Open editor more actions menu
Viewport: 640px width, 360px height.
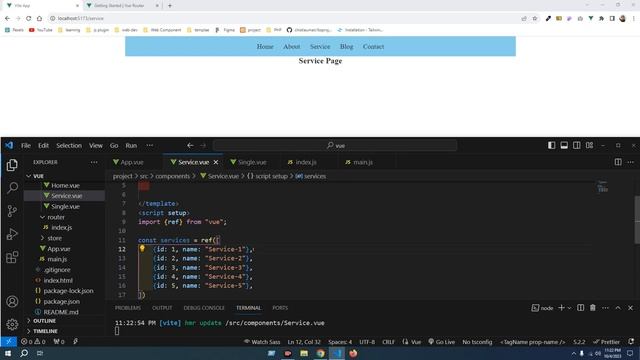[631, 162]
